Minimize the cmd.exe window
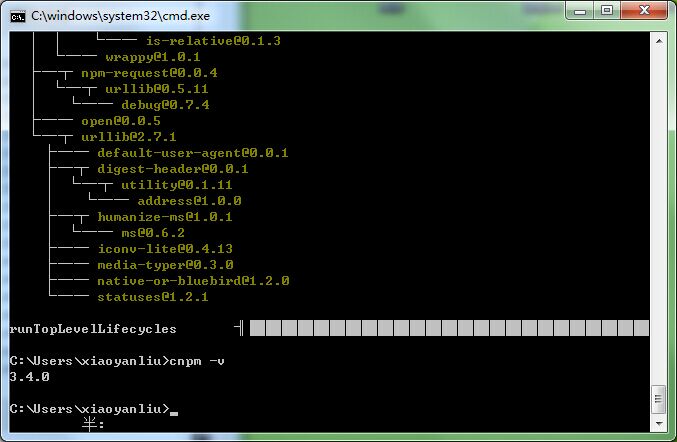 [580, 11]
